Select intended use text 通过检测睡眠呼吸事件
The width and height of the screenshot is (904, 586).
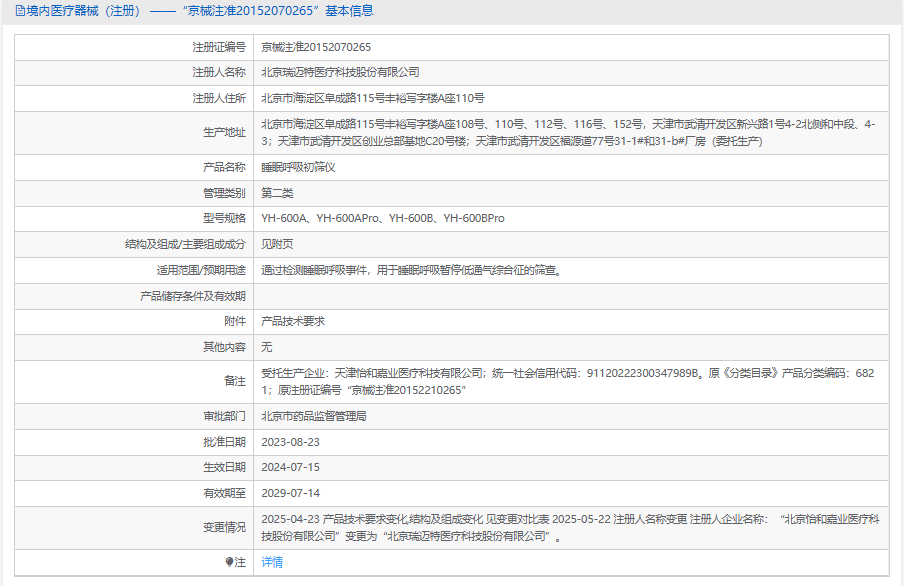coord(412,271)
